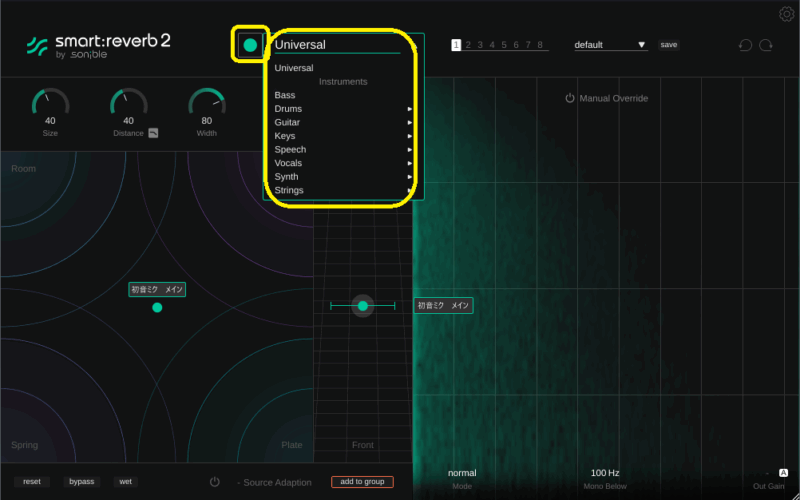Click the add to group button

362,482
